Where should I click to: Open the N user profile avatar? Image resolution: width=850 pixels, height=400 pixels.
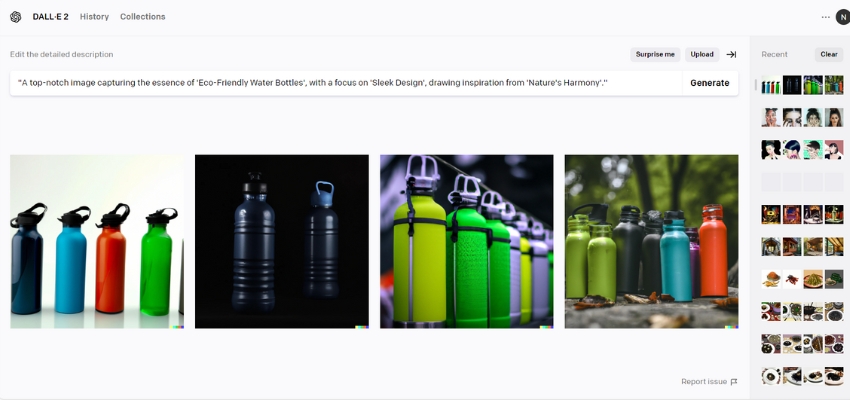point(842,17)
